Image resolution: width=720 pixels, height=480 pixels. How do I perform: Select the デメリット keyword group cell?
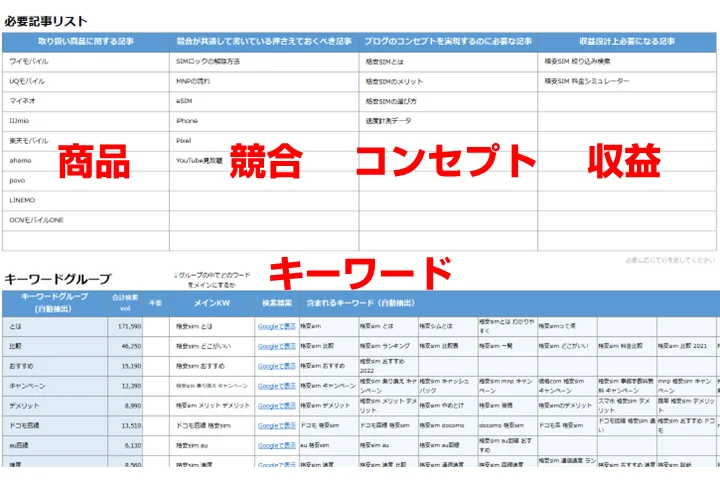(55, 406)
